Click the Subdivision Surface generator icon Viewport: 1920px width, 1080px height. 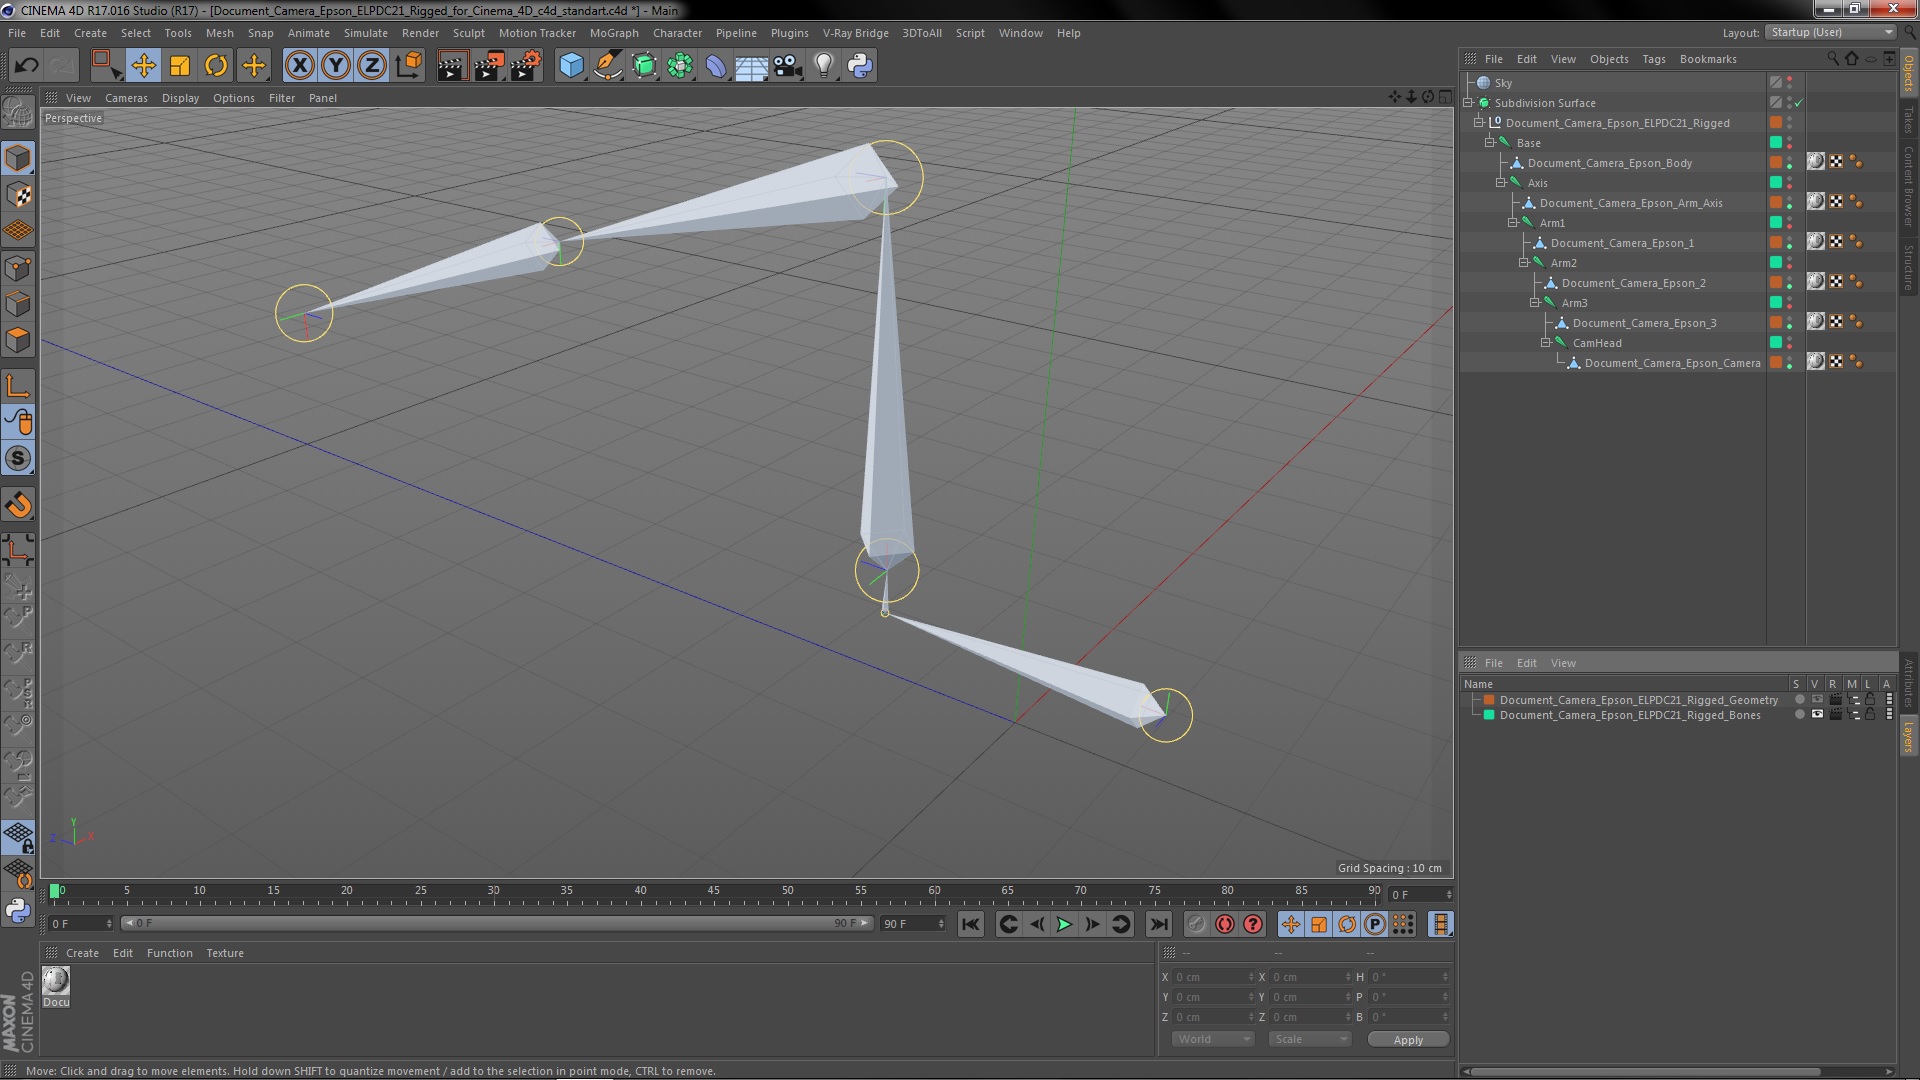pos(644,66)
